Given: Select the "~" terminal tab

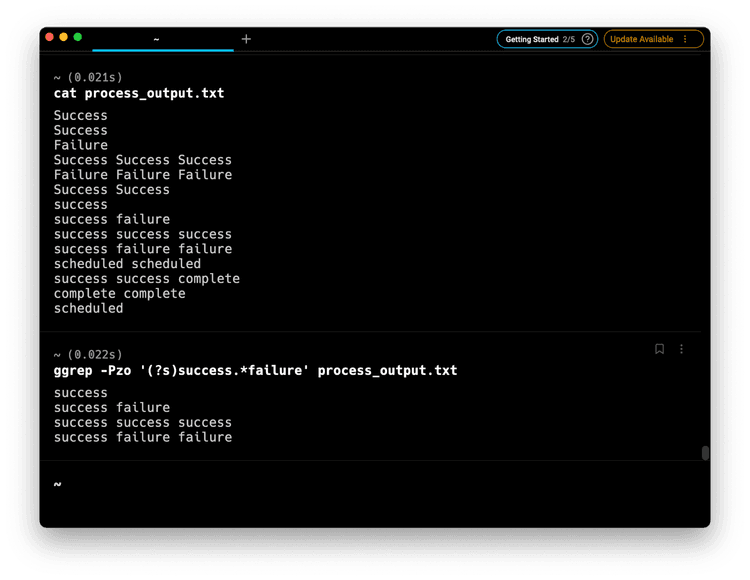Looking at the screenshot, I should [157, 39].
